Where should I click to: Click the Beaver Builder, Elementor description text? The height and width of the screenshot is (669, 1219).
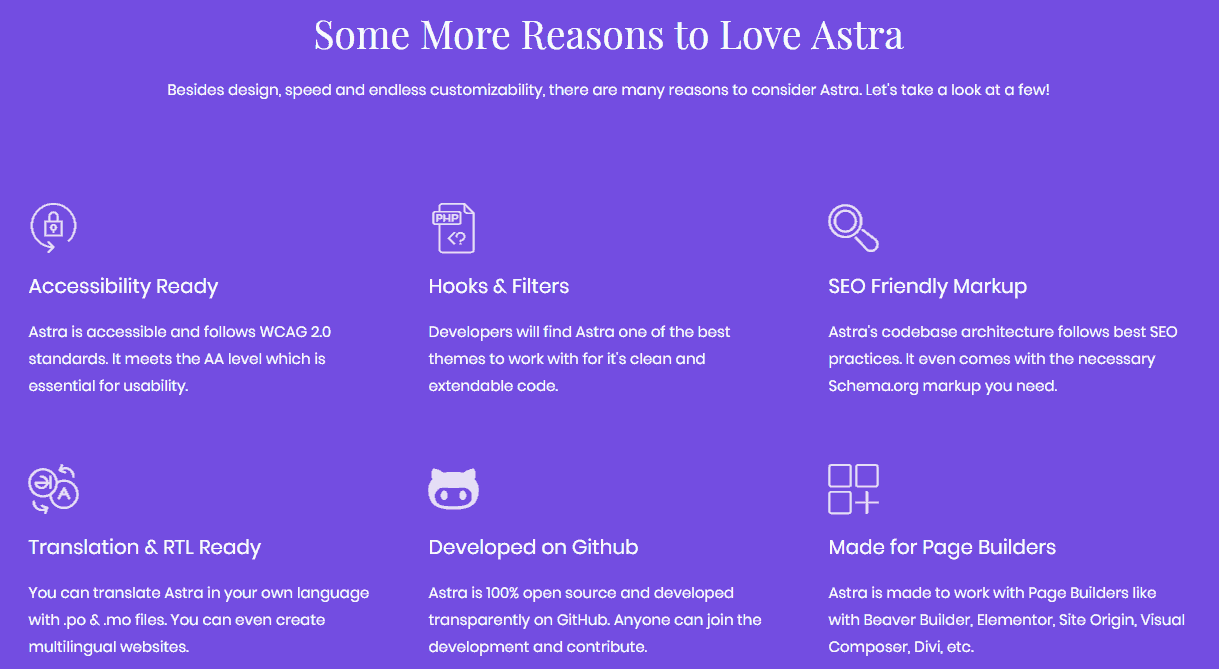tap(1006, 619)
